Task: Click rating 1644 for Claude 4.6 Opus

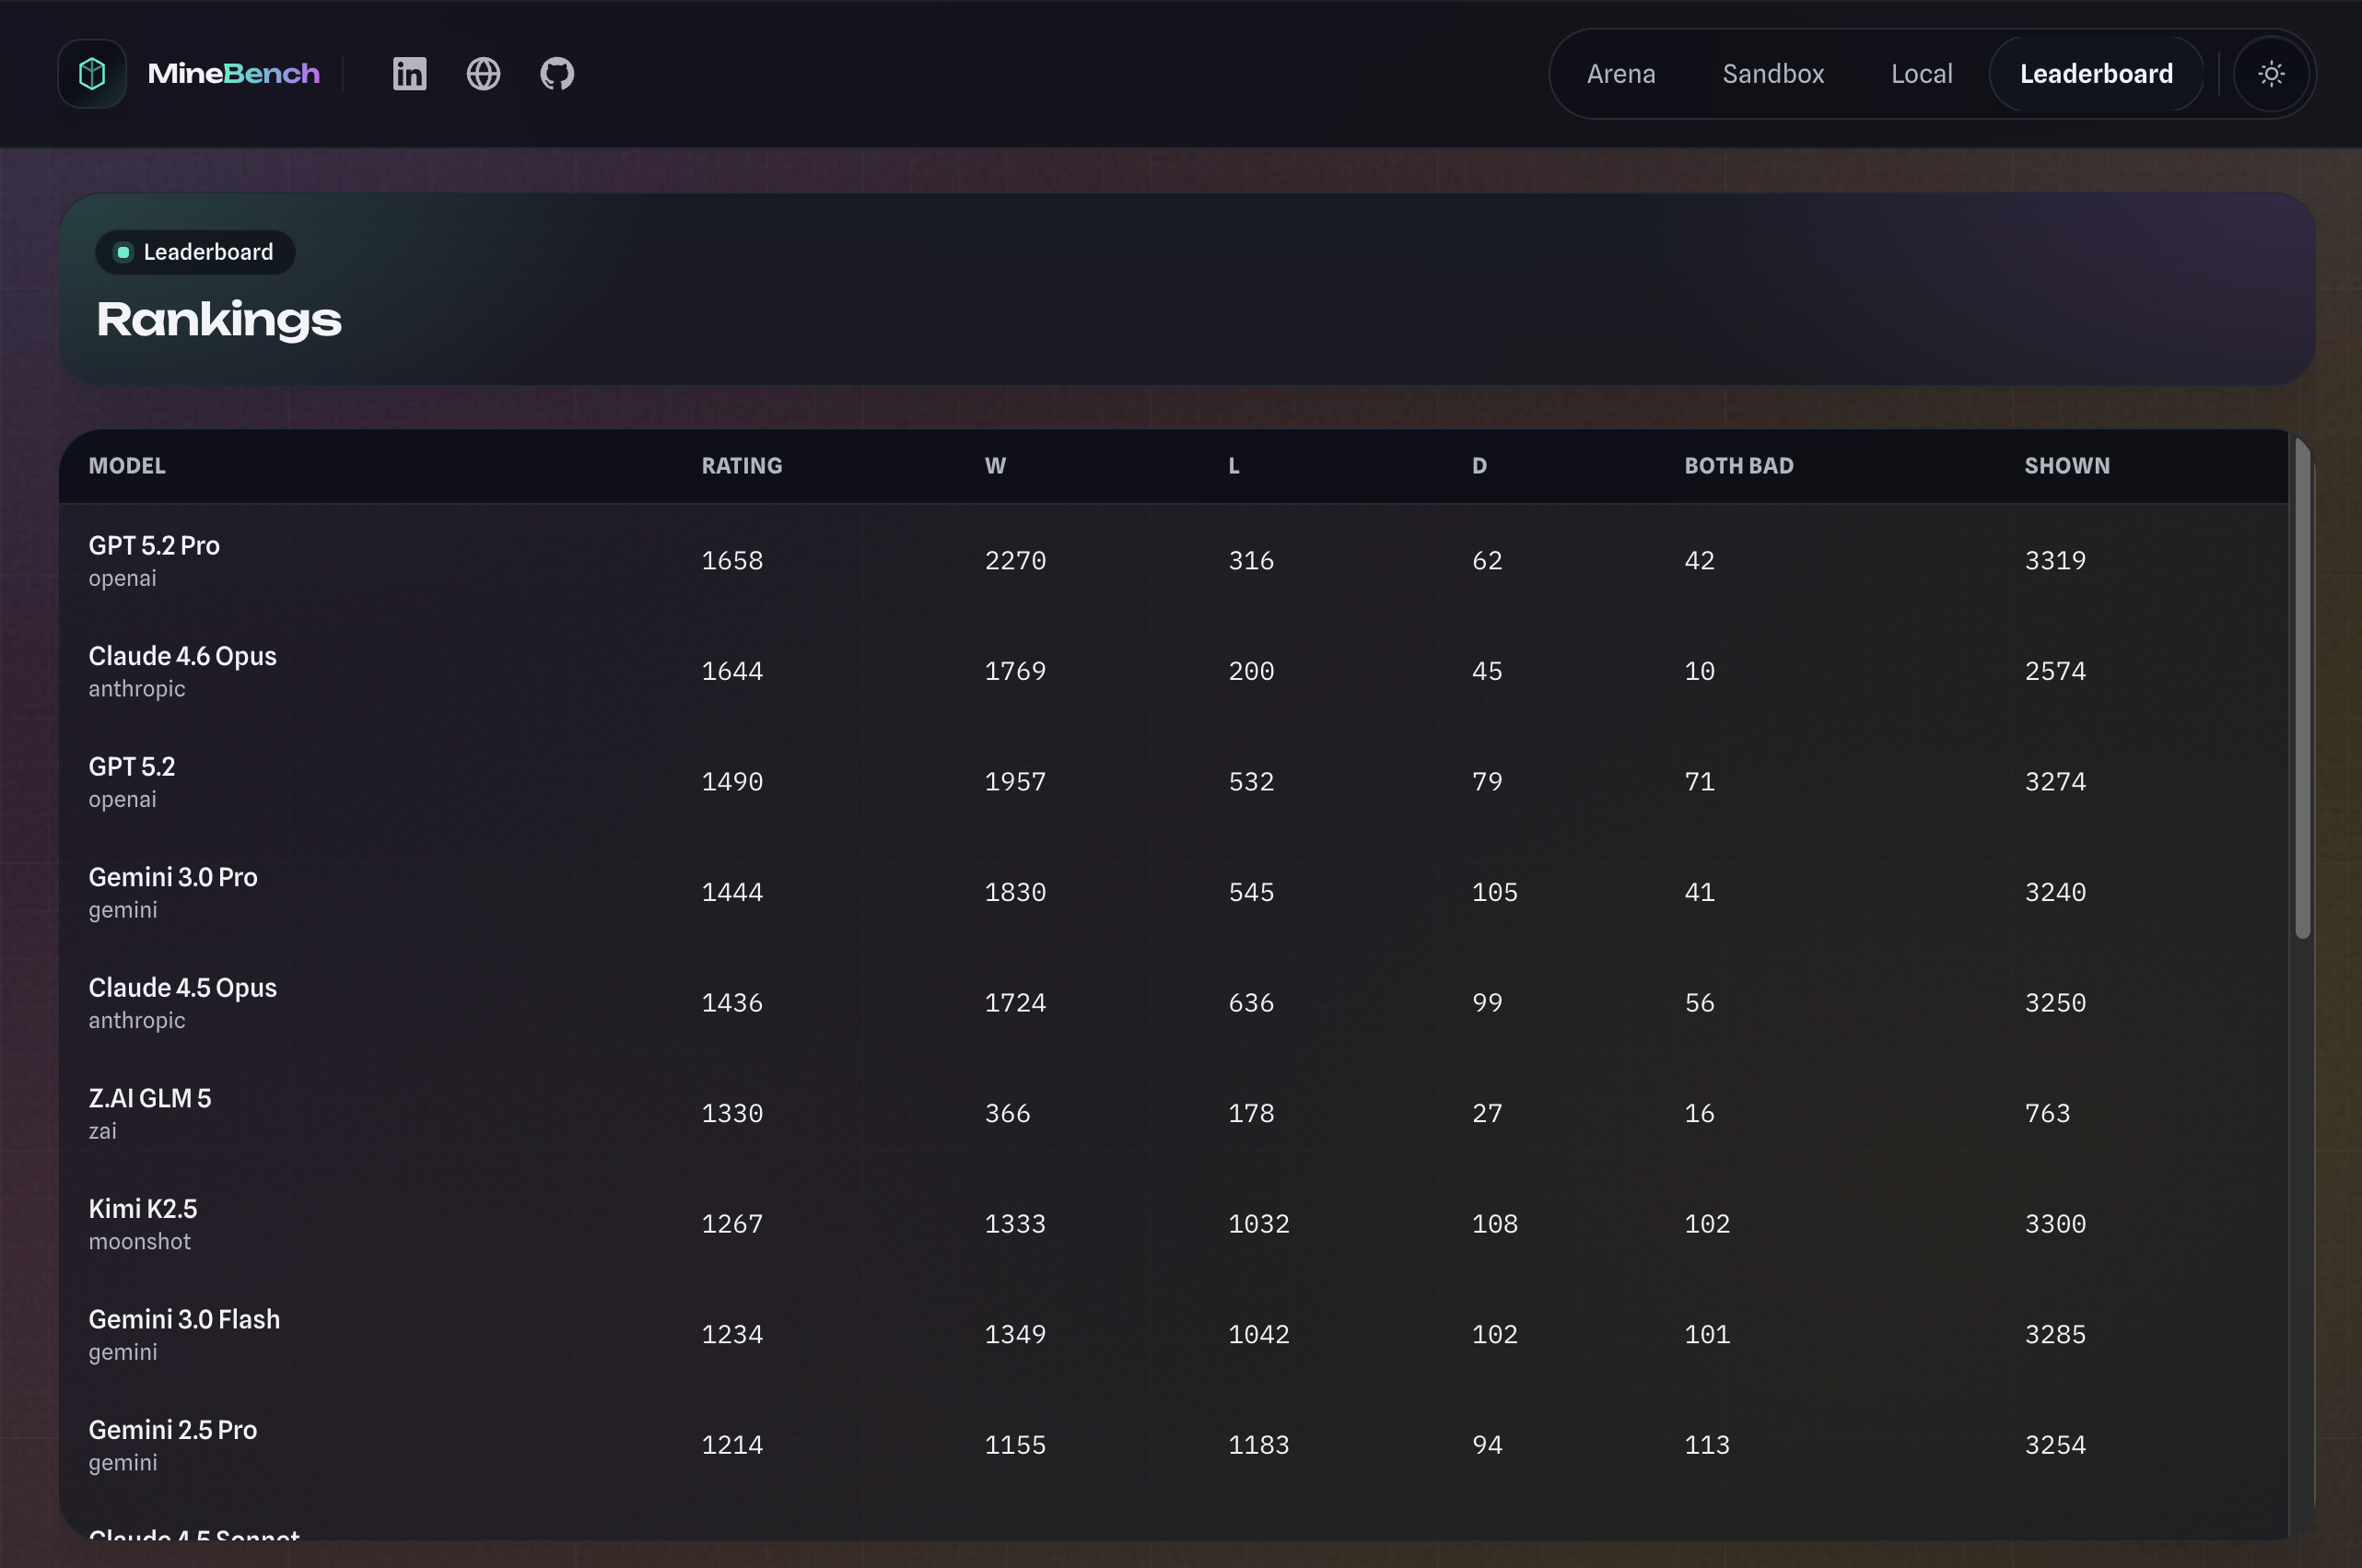Action: pyautogui.click(x=732, y=671)
